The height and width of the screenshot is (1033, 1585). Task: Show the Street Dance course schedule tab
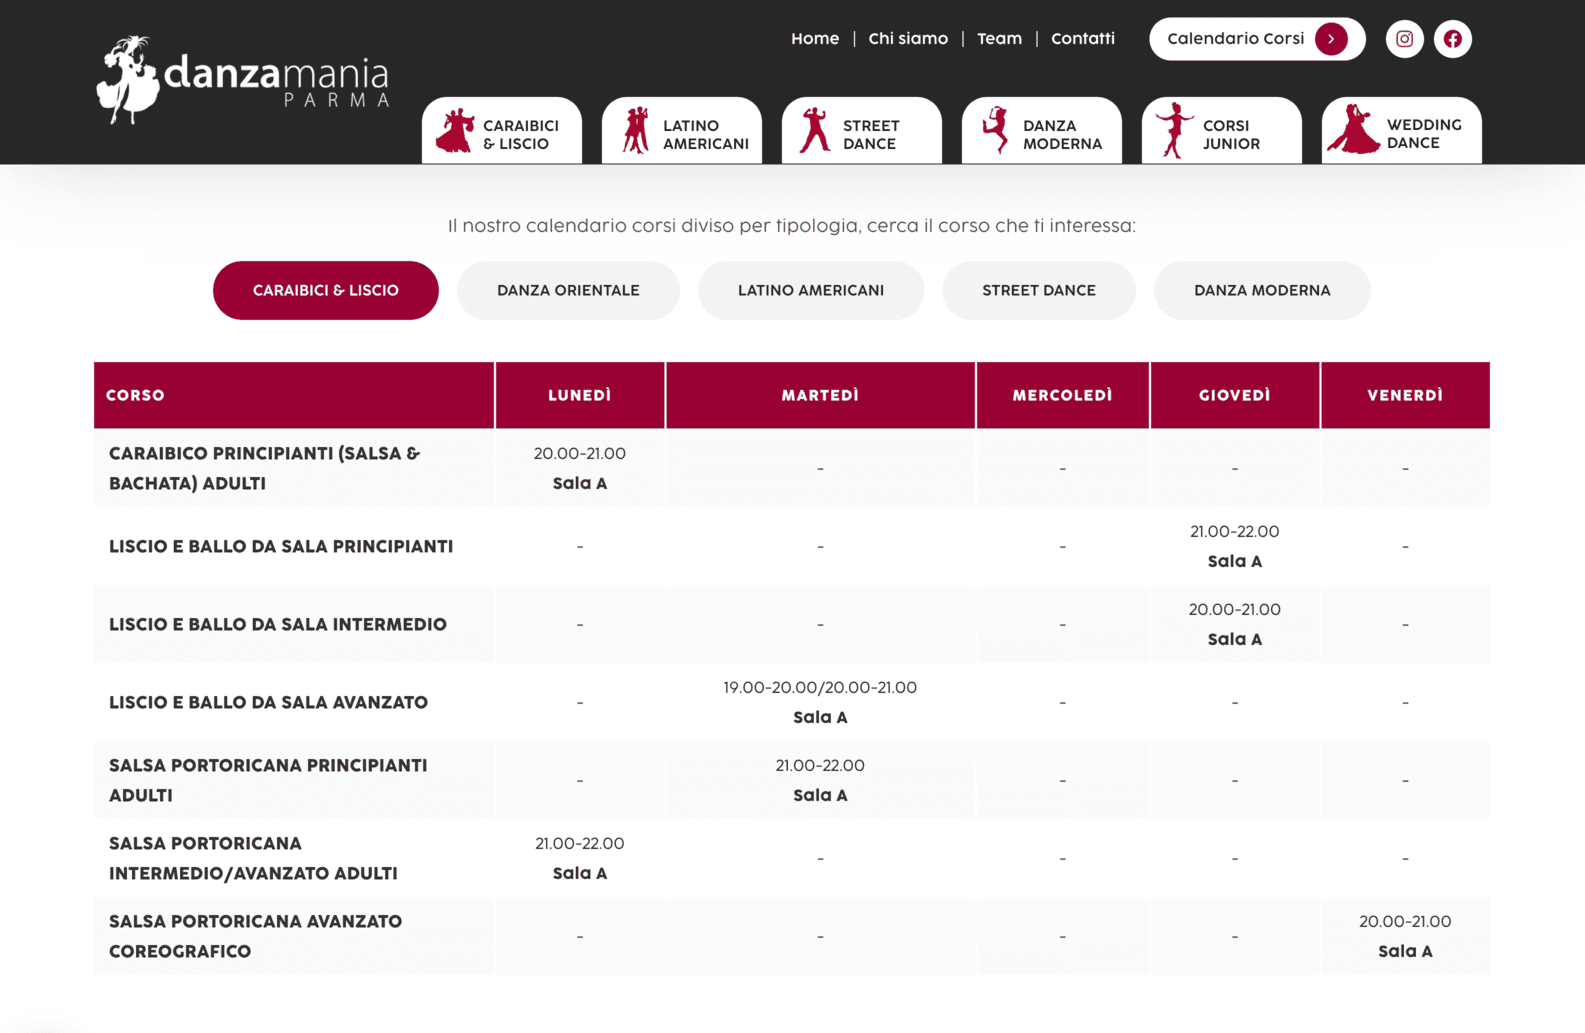pos(1038,290)
